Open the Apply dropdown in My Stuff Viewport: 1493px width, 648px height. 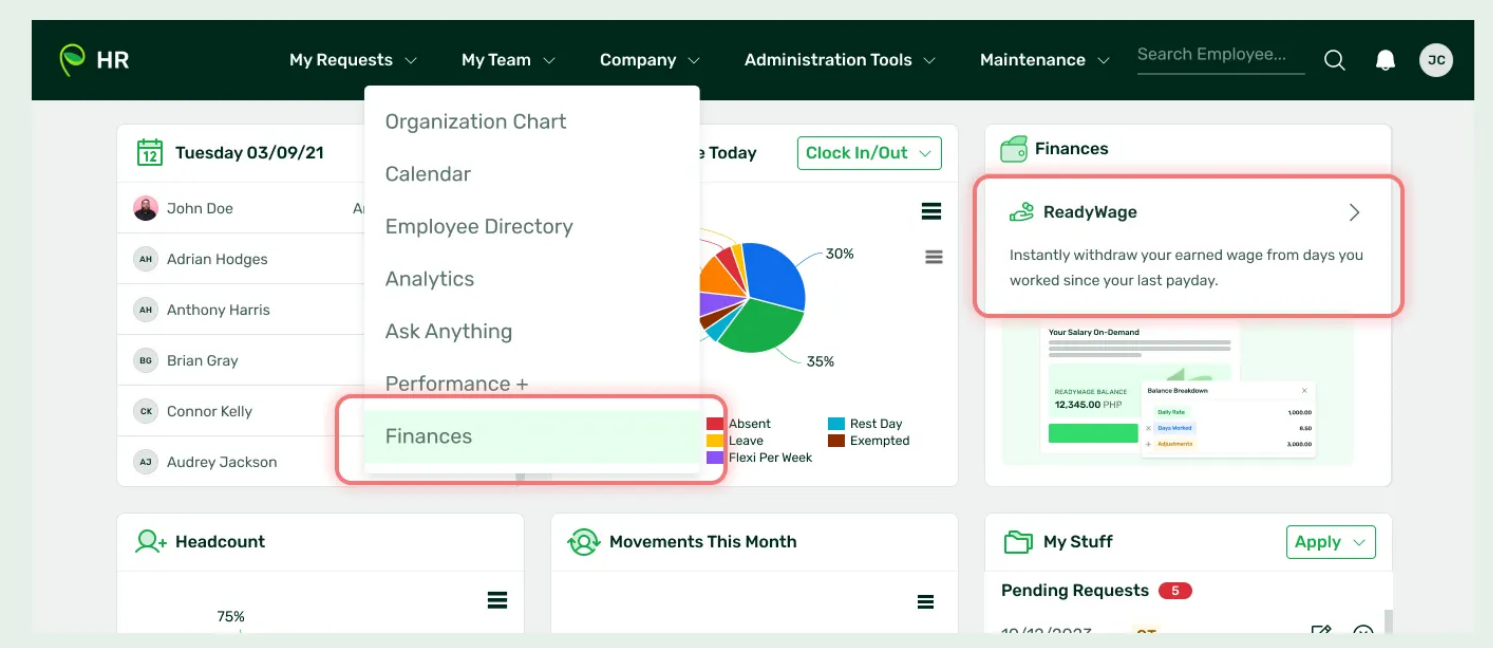pyautogui.click(x=1330, y=542)
